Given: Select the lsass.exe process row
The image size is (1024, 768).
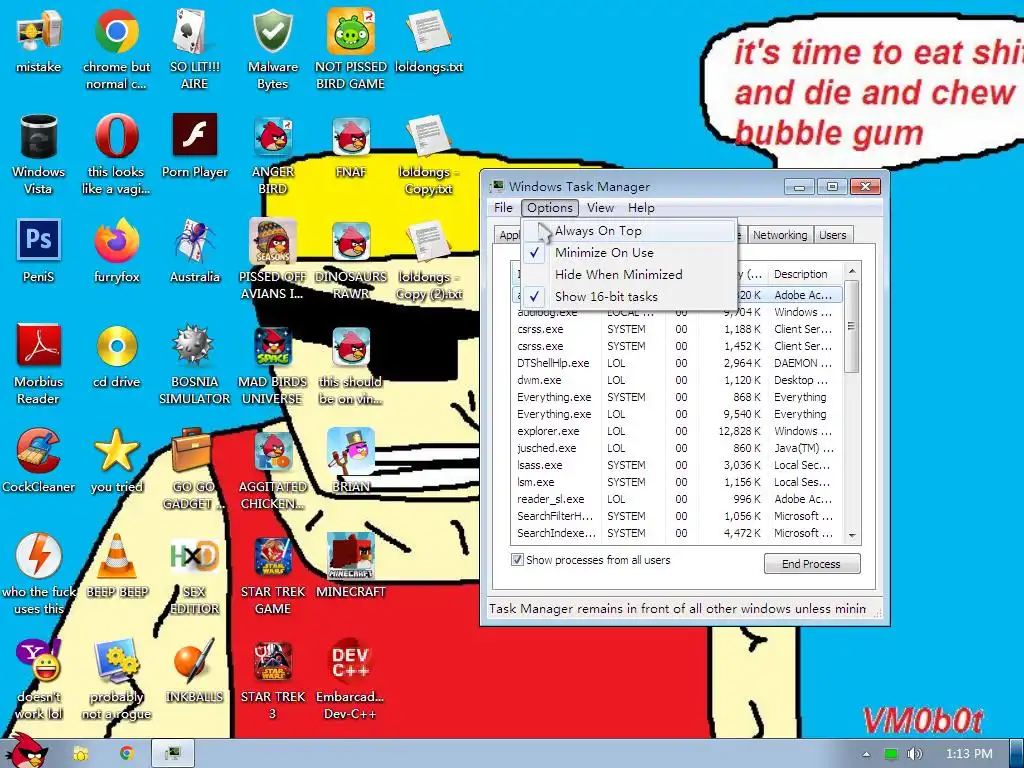Looking at the screenshot, I should 676,465.
